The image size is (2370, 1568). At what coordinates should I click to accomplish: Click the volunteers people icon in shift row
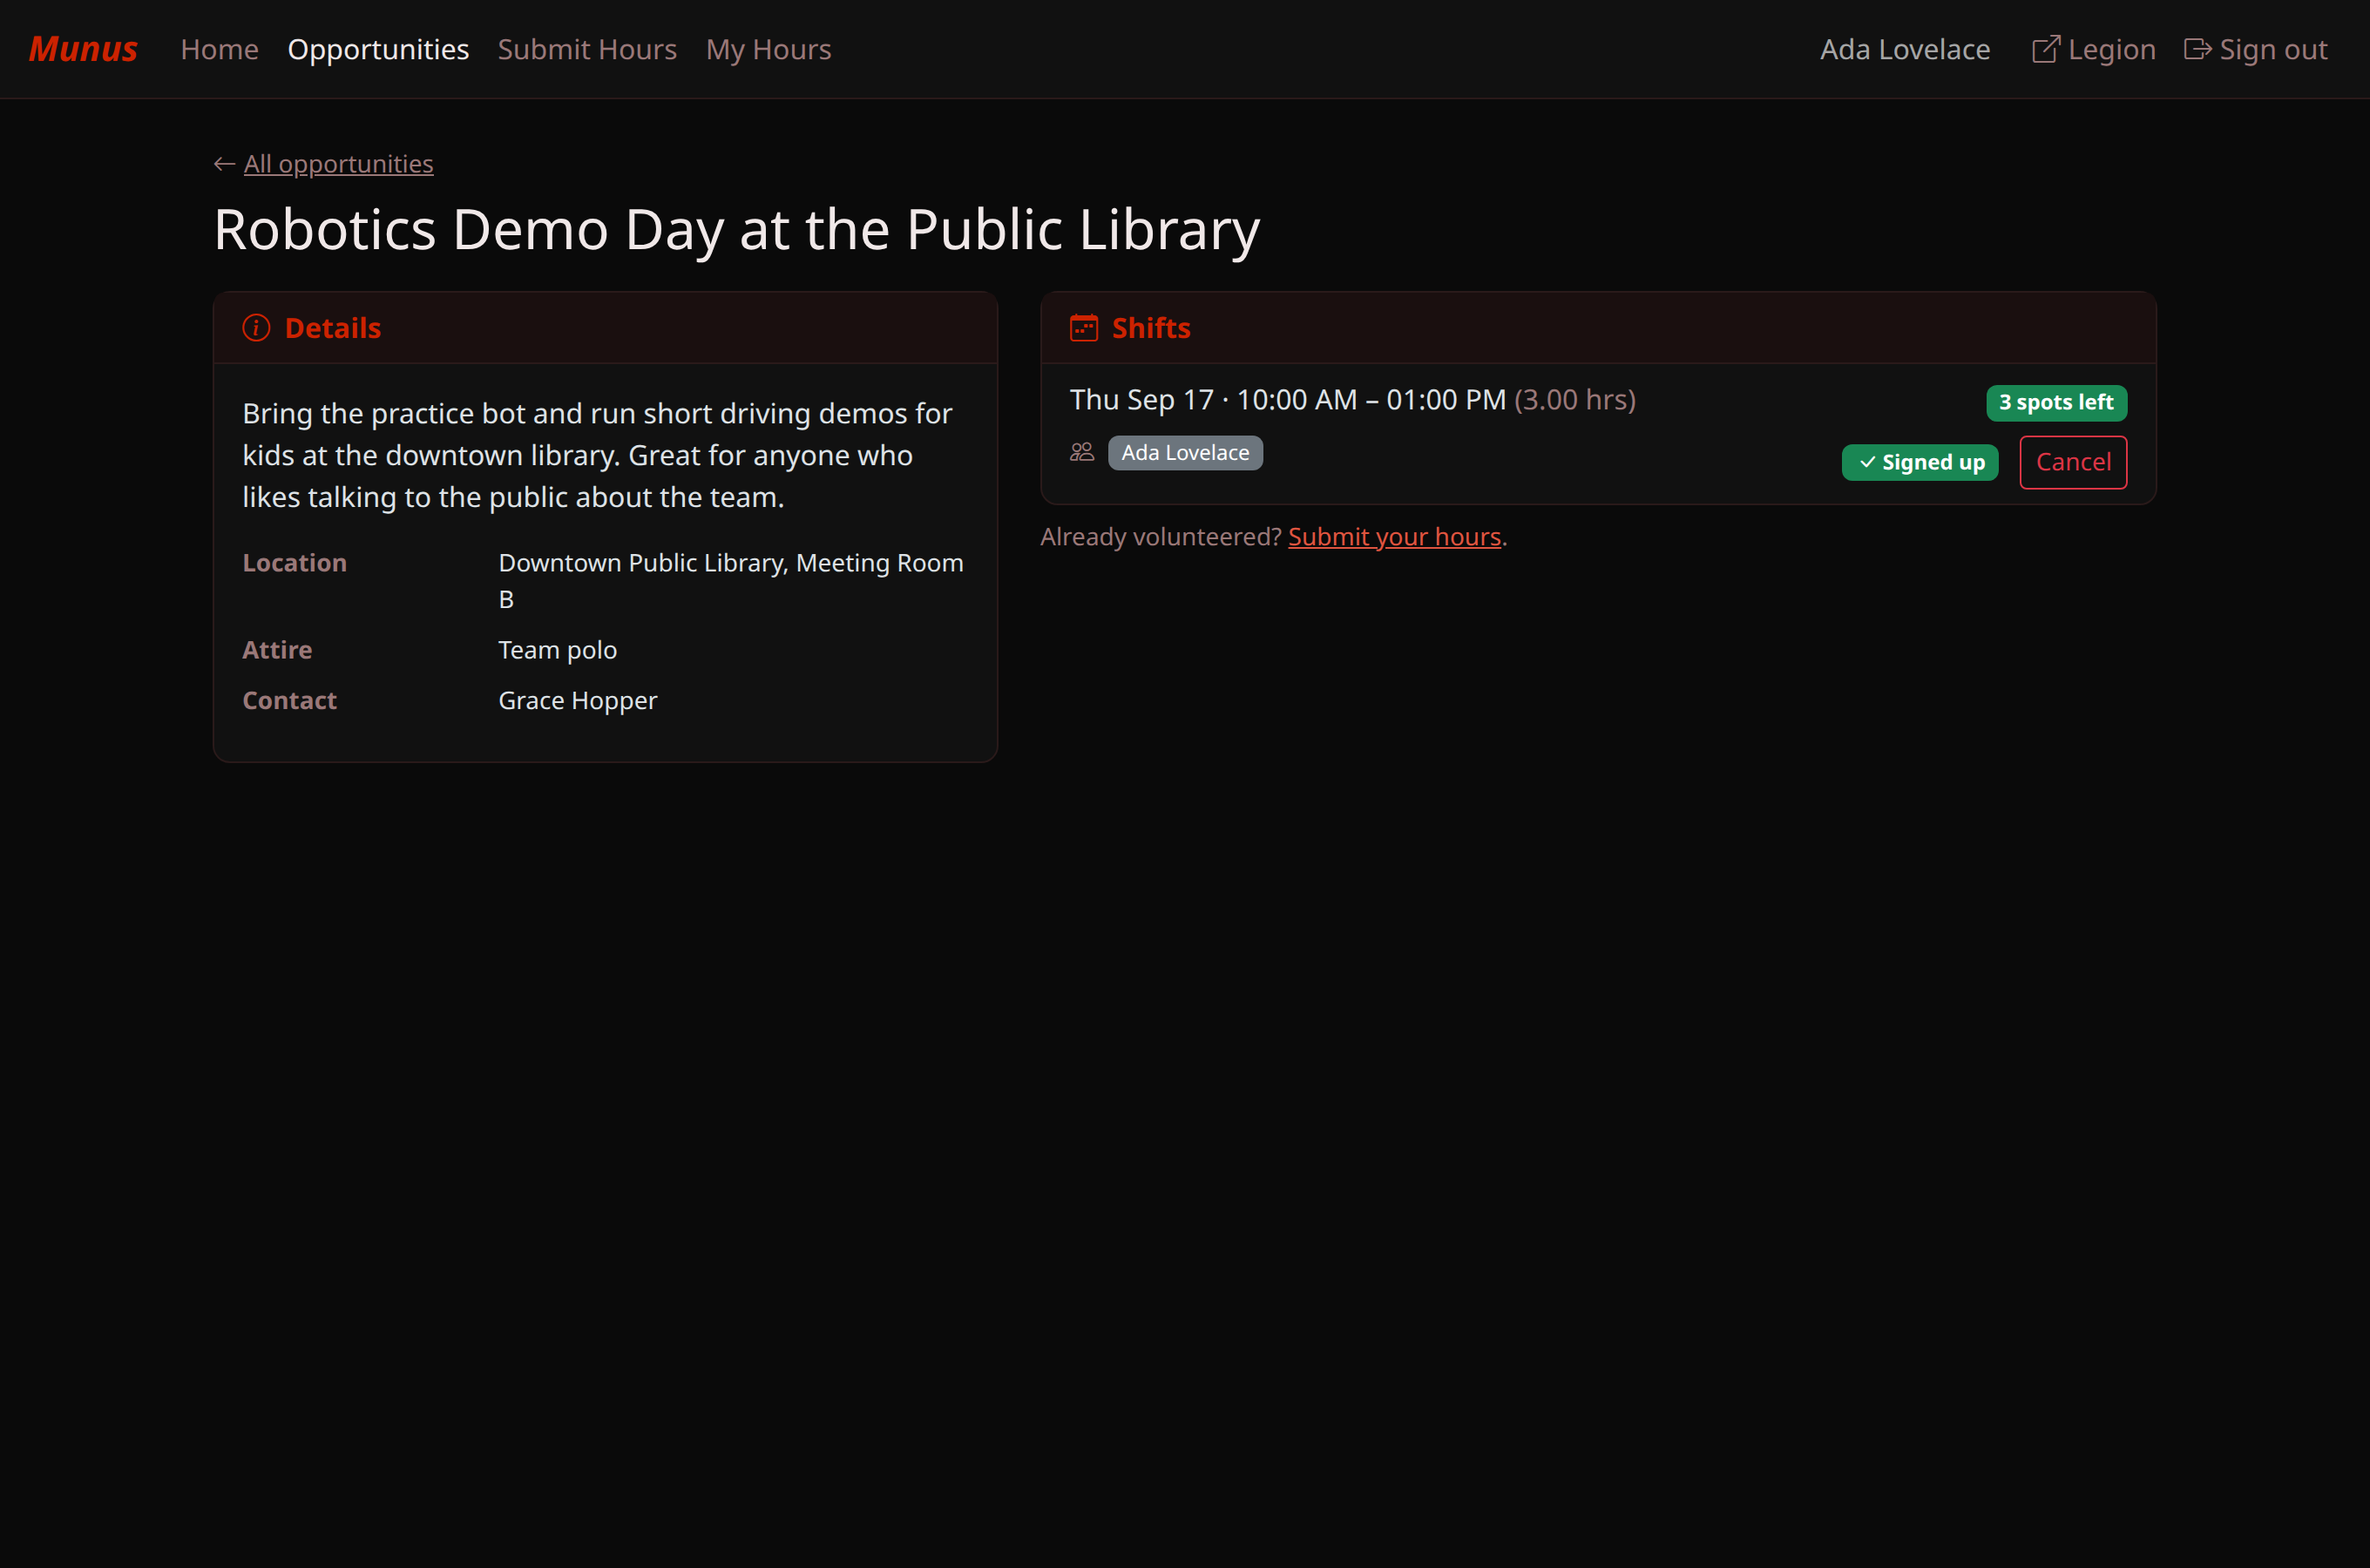click(1082, 453)
